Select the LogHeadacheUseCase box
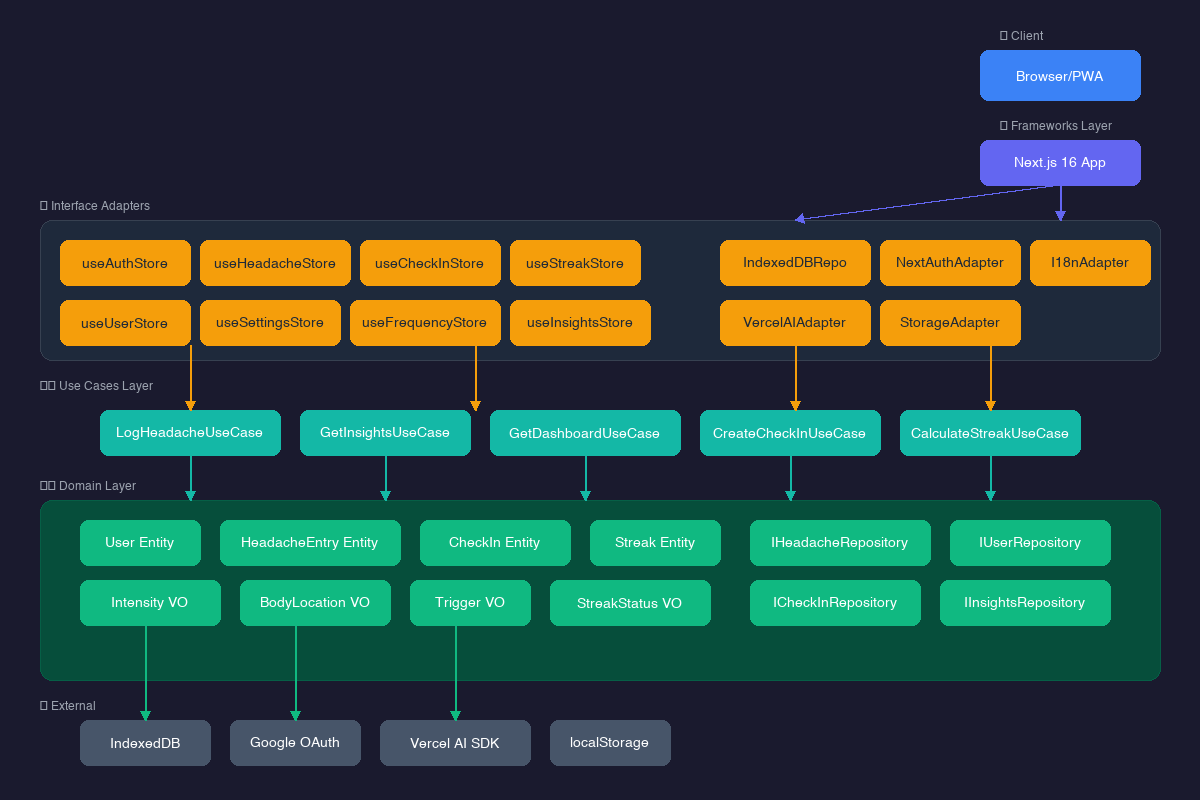The height and width of the screenshot is (800, 1200). [190, 433]
